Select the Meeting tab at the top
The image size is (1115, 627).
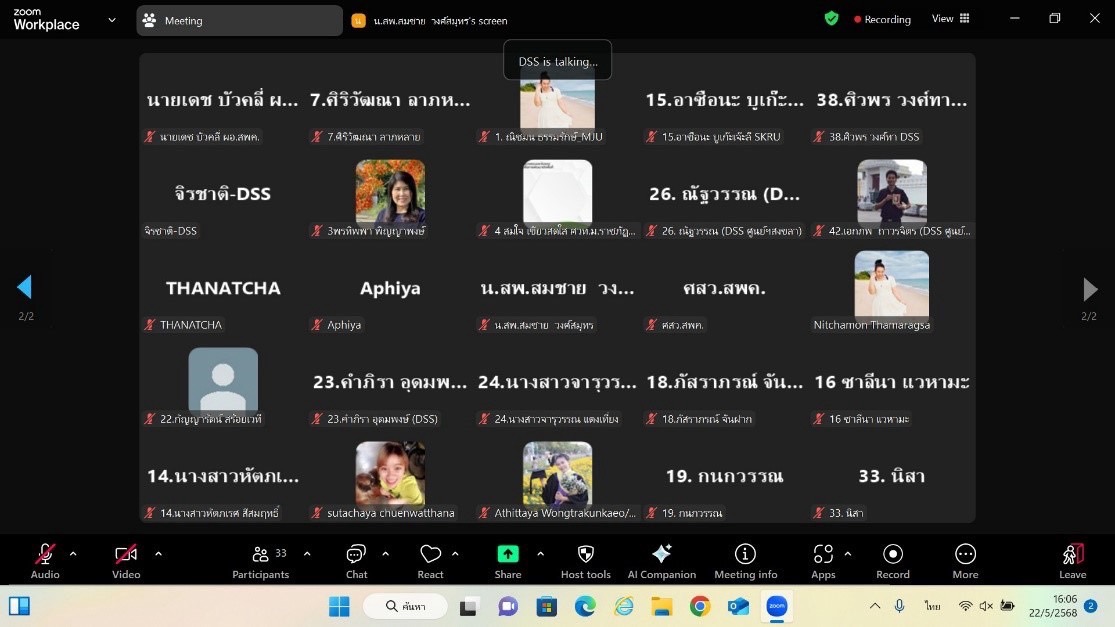[x=239, y=20]
